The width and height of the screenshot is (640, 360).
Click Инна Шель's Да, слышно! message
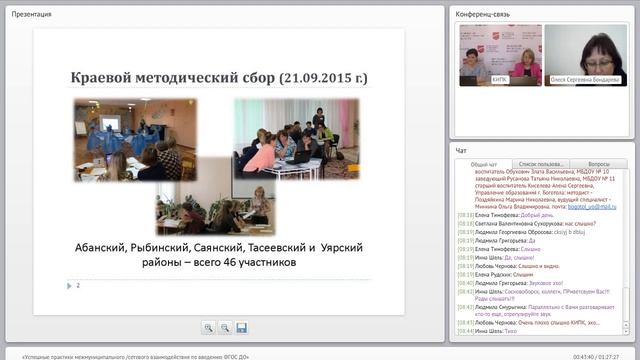(496, 258)
